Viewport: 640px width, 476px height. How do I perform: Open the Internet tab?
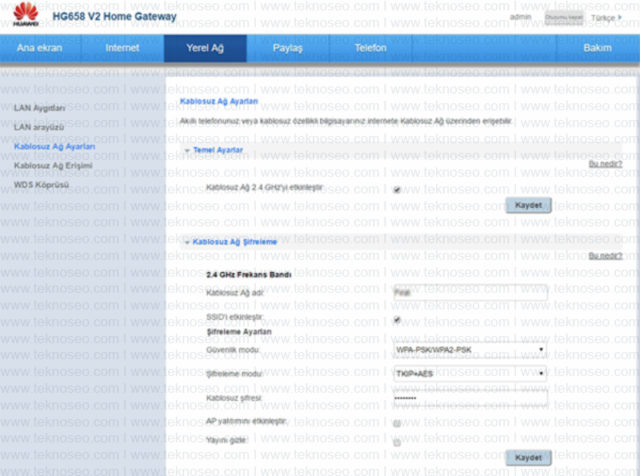coord(122,48)
